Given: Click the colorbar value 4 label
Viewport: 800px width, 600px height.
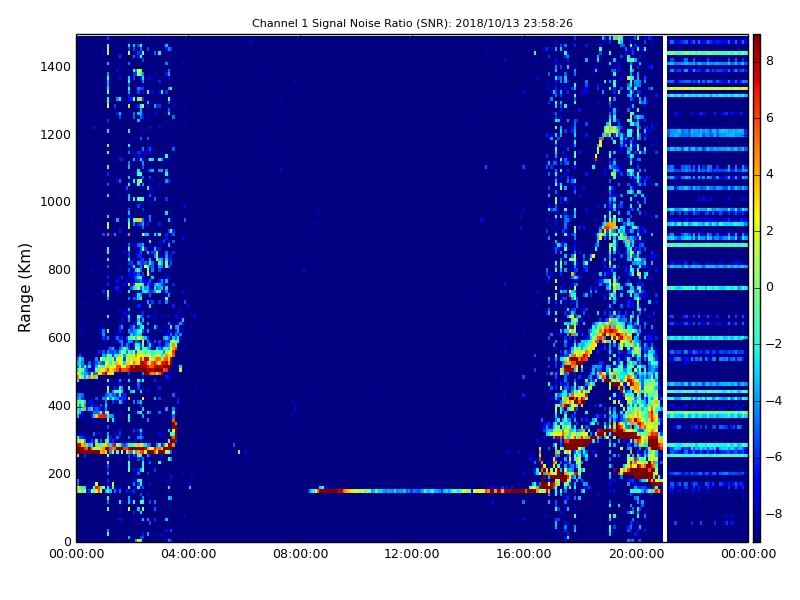Looking at the screenshot, I should click(x=770, y=174).
